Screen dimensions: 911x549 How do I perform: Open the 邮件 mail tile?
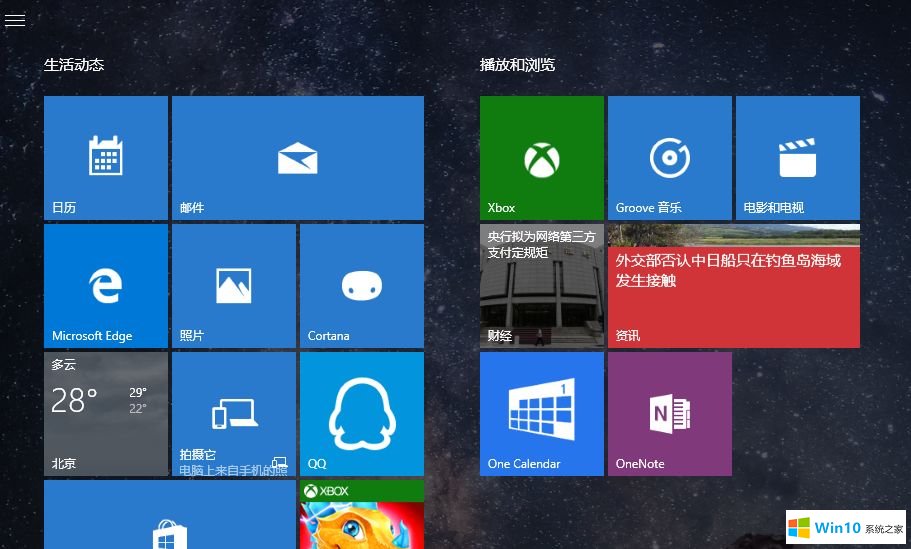pos(298,158)
